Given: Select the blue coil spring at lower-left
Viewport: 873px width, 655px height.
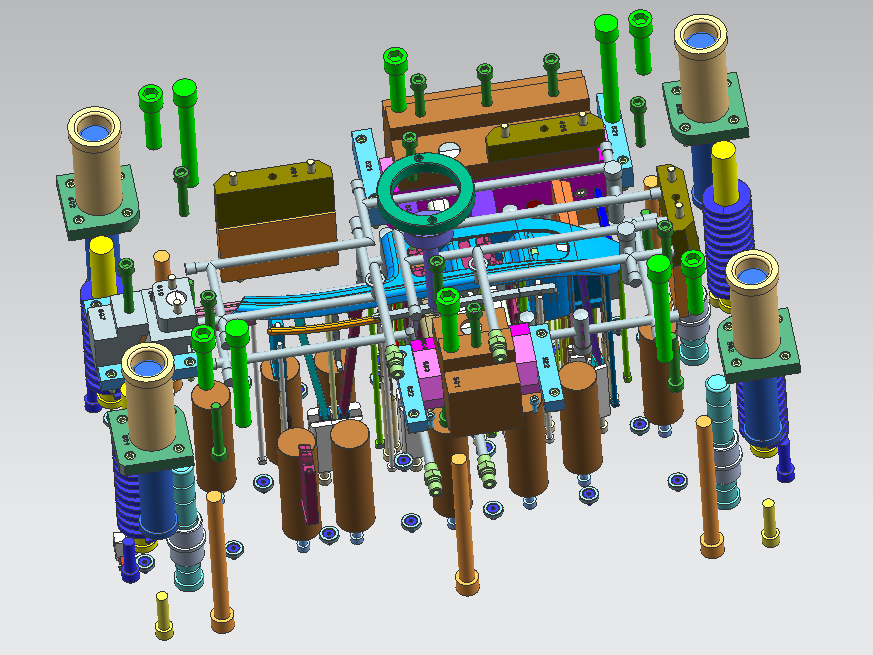Looking at the screenshot, I should pyautogui.click(x=129, y=497).
